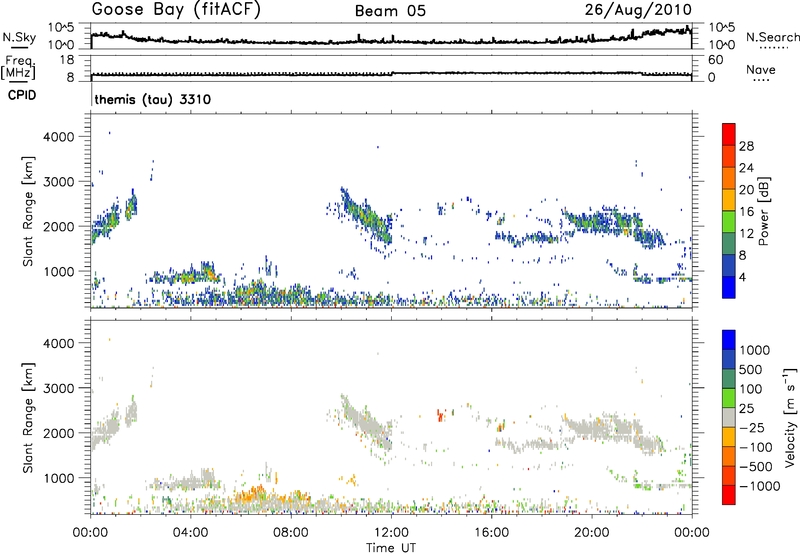Image resolution: width=800 pixels, height=554 pixels.
Task: Click the '16:00' time tick label
Action: pos(491,533)
